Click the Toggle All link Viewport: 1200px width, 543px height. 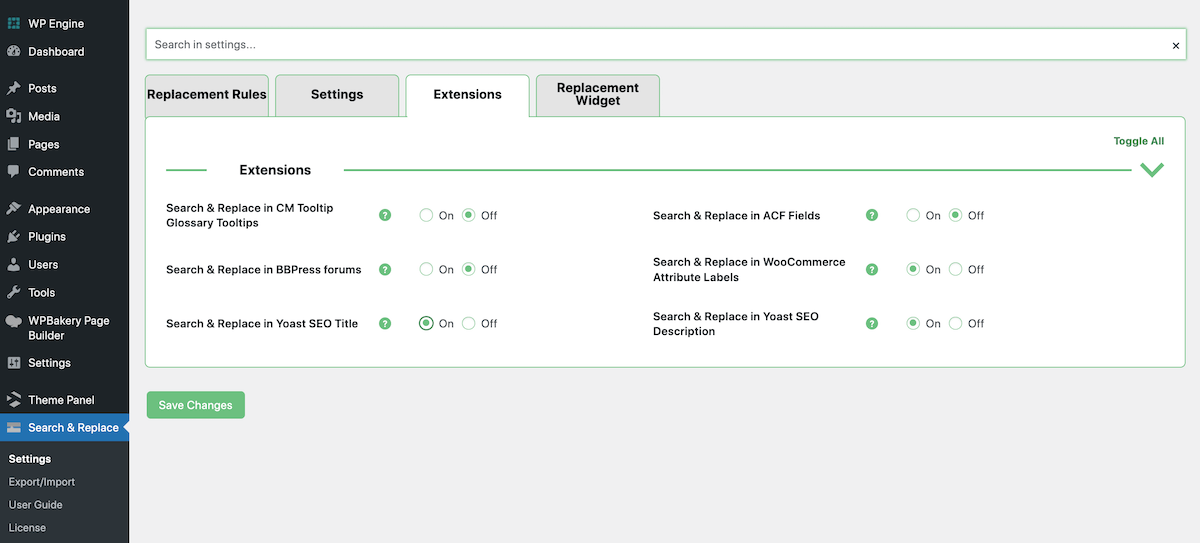[x=1139, y=141]
